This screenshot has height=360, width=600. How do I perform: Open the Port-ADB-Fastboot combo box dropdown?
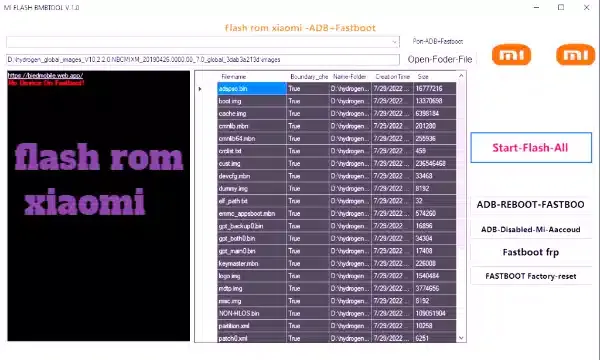tap(395, 42)
